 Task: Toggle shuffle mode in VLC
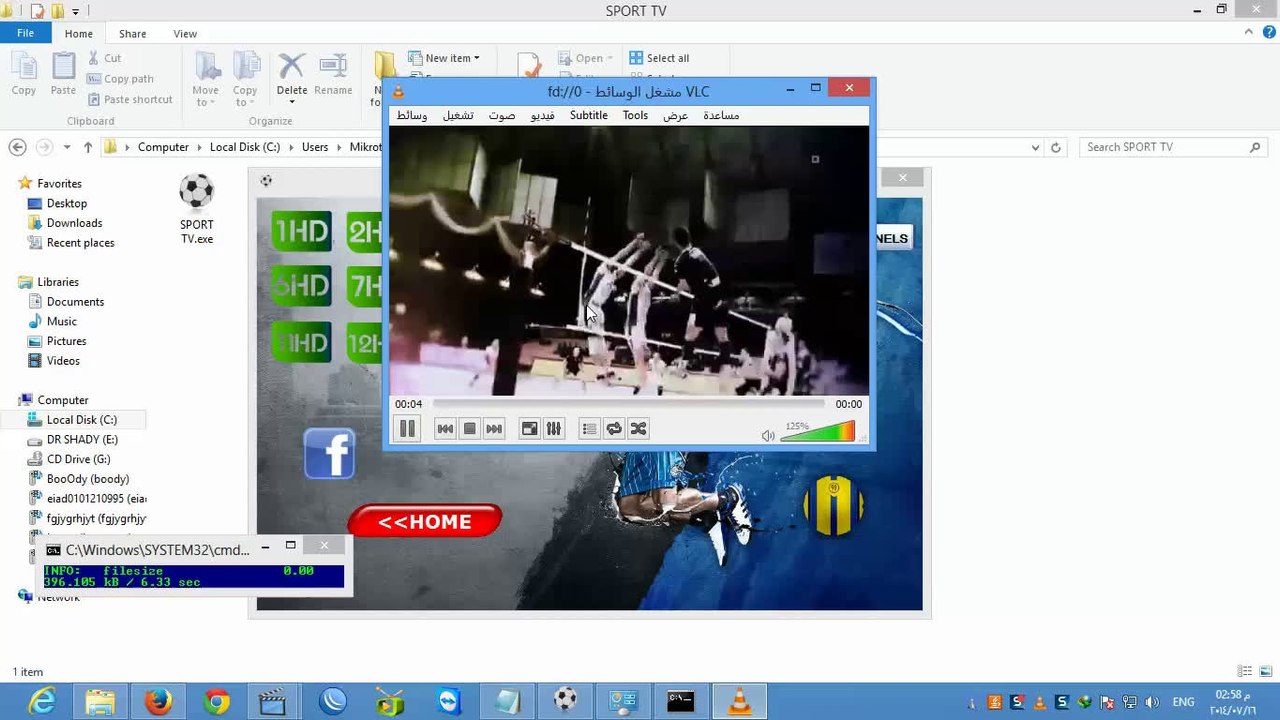point(638,429)
